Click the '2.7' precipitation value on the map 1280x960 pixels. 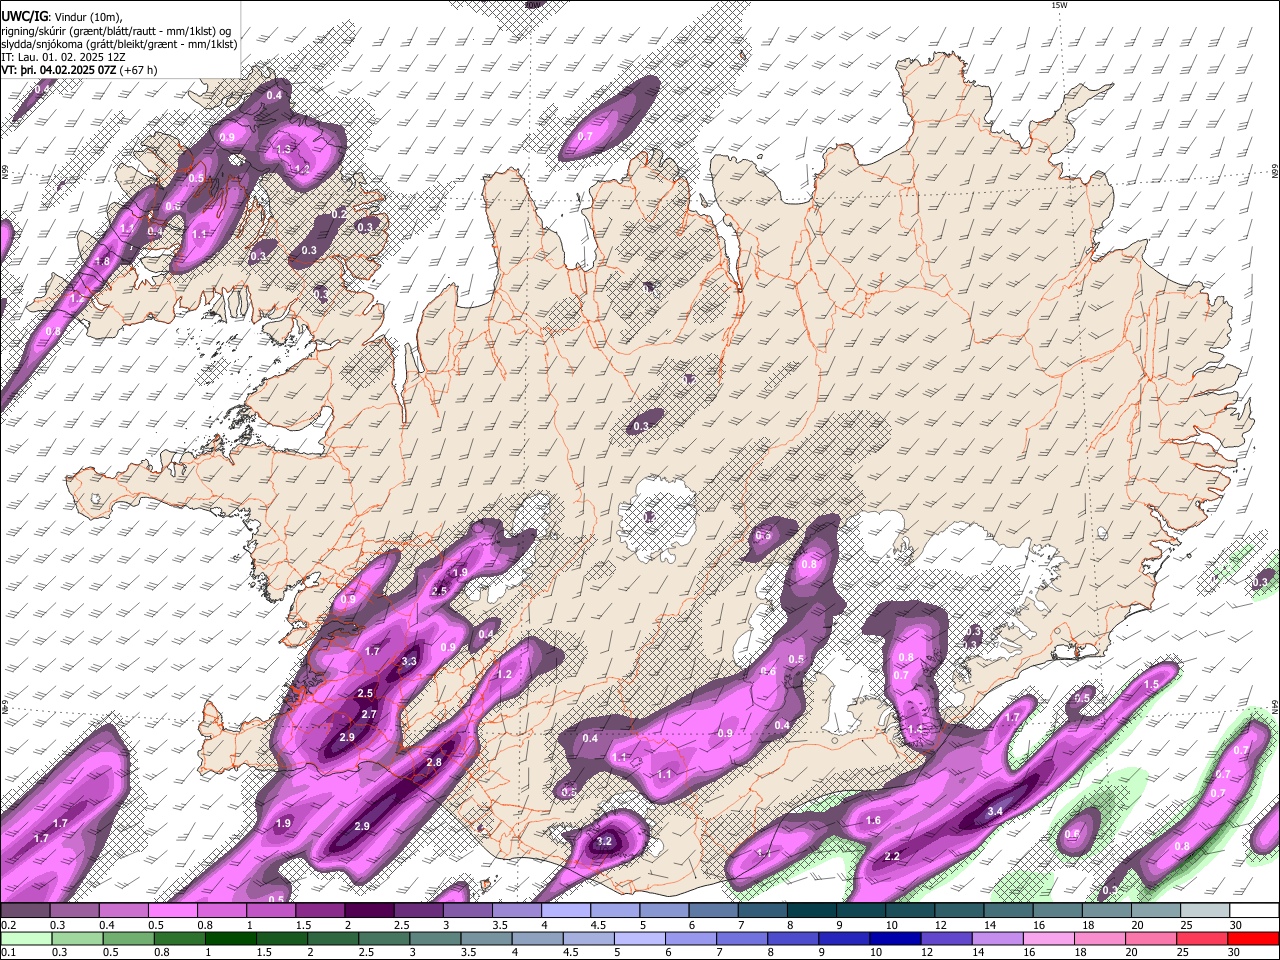coord(368,714)
